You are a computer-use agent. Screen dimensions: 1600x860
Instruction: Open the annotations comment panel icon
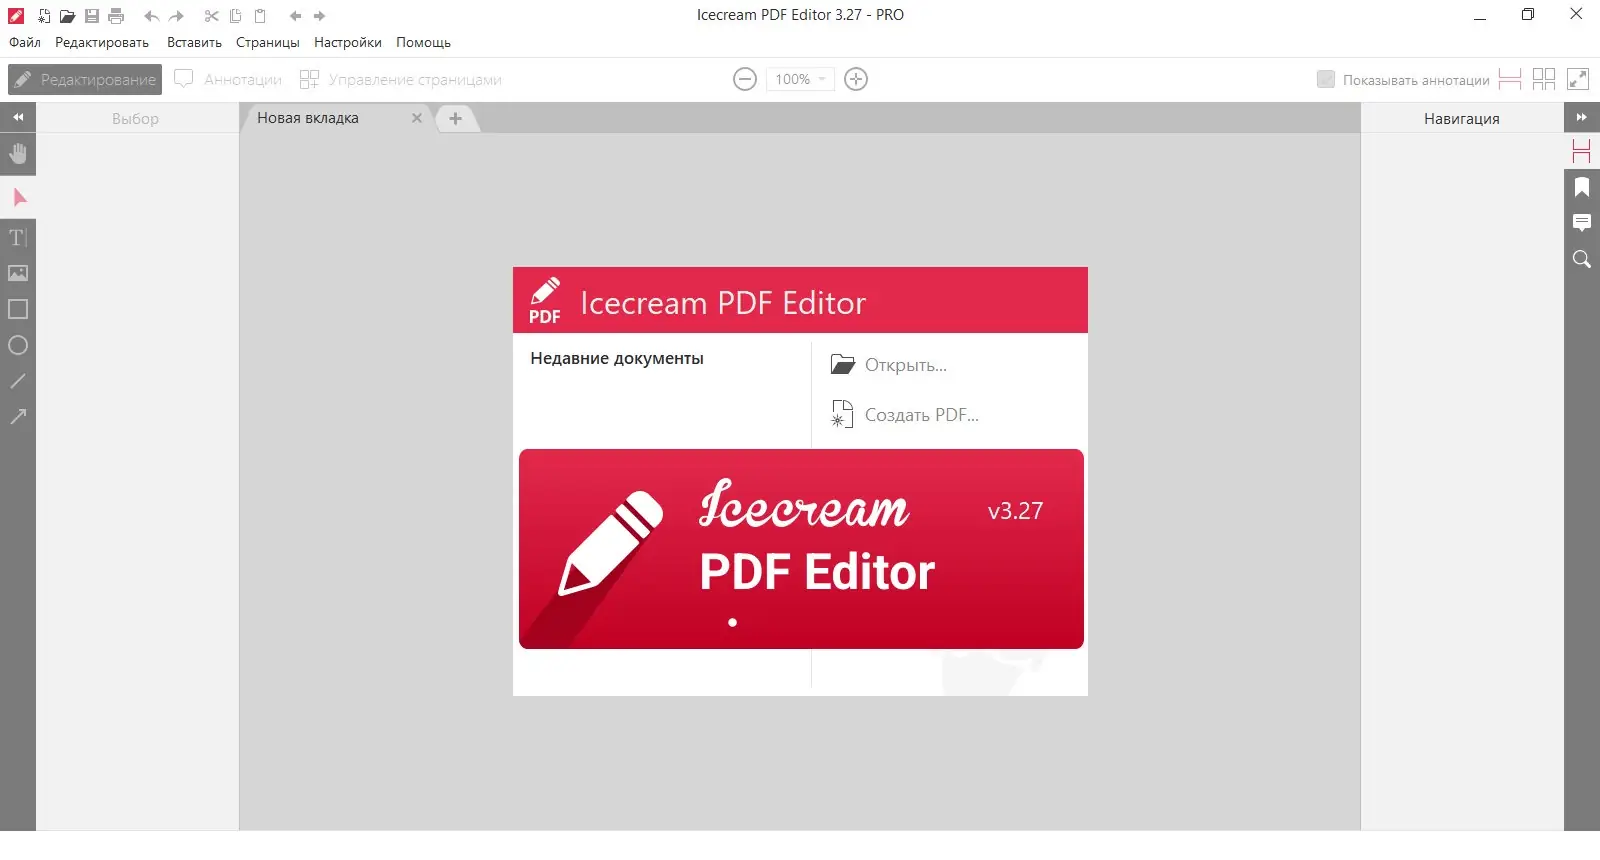[1582, 223]
